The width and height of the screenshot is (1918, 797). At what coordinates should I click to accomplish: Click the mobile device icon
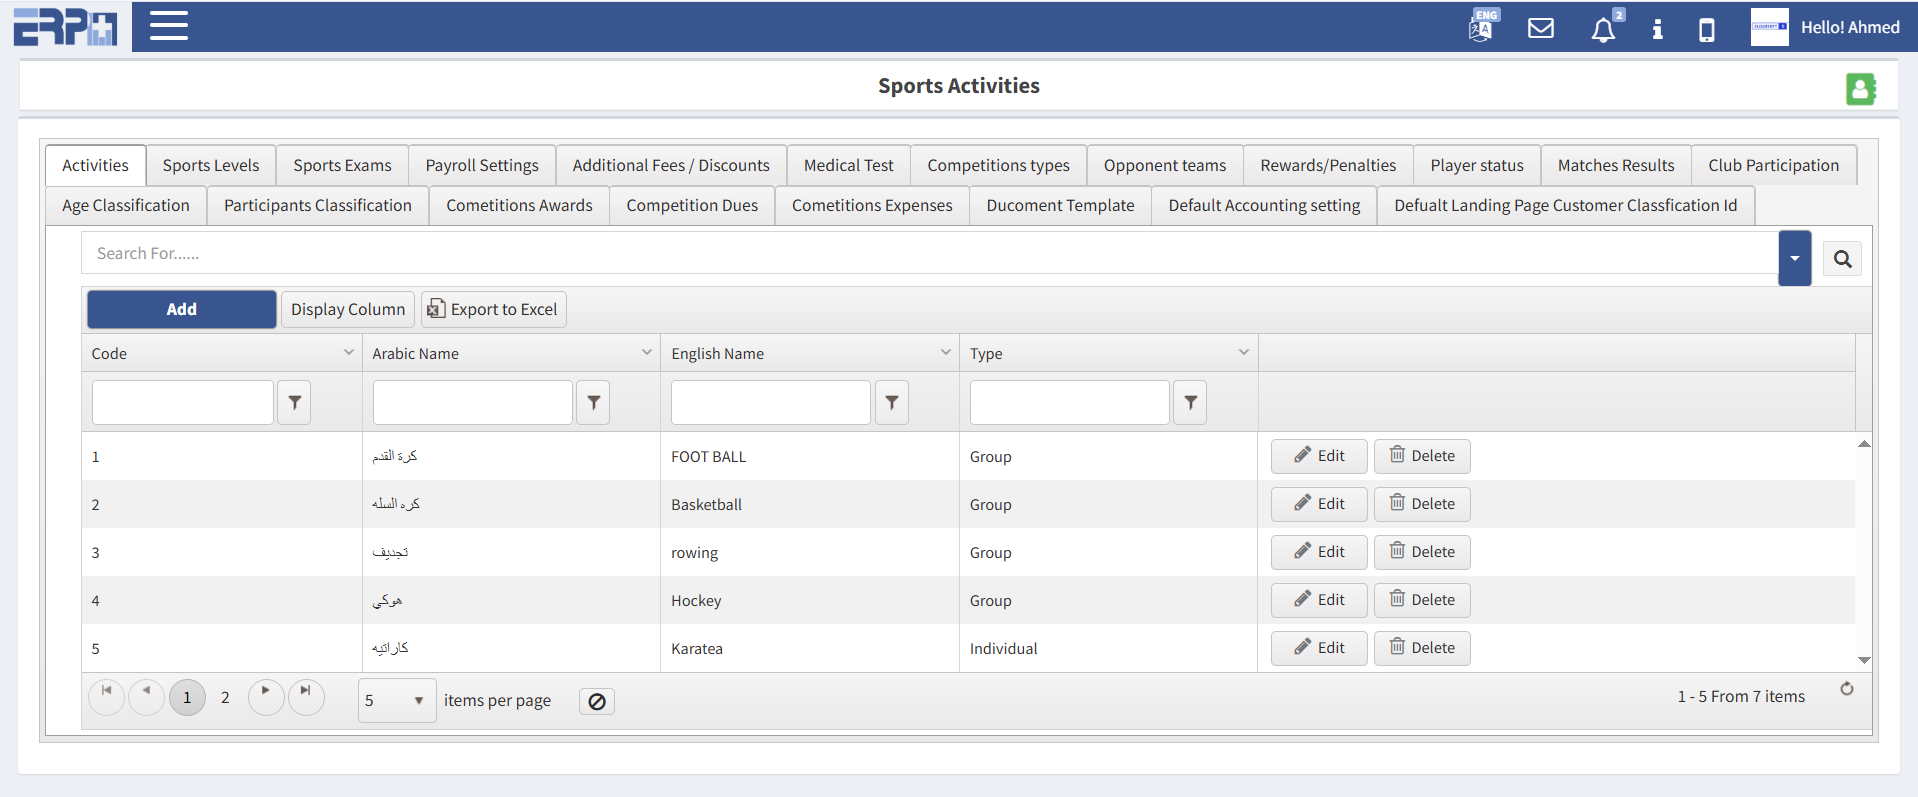(1707, 30)
